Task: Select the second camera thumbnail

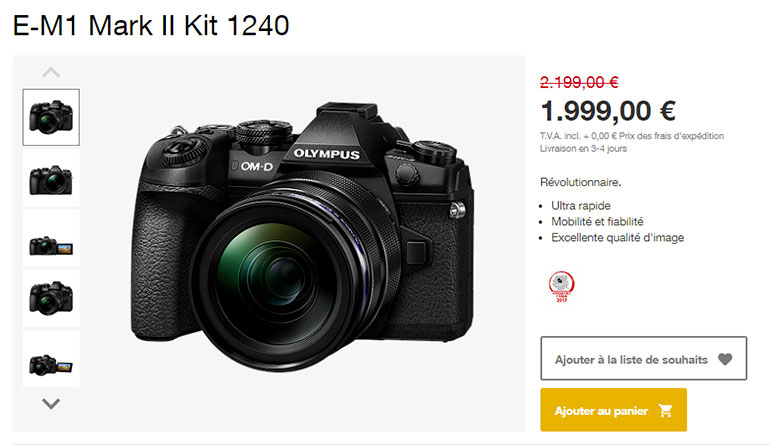Action: 51,179
